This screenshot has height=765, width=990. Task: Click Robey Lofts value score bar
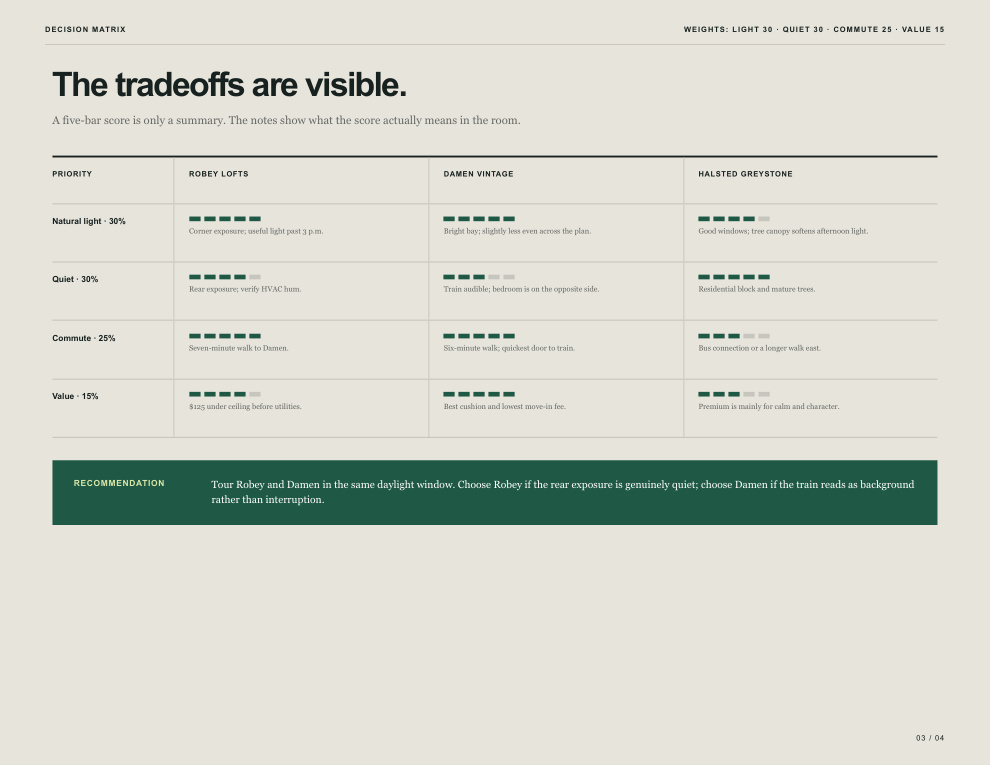coord(225,394)
